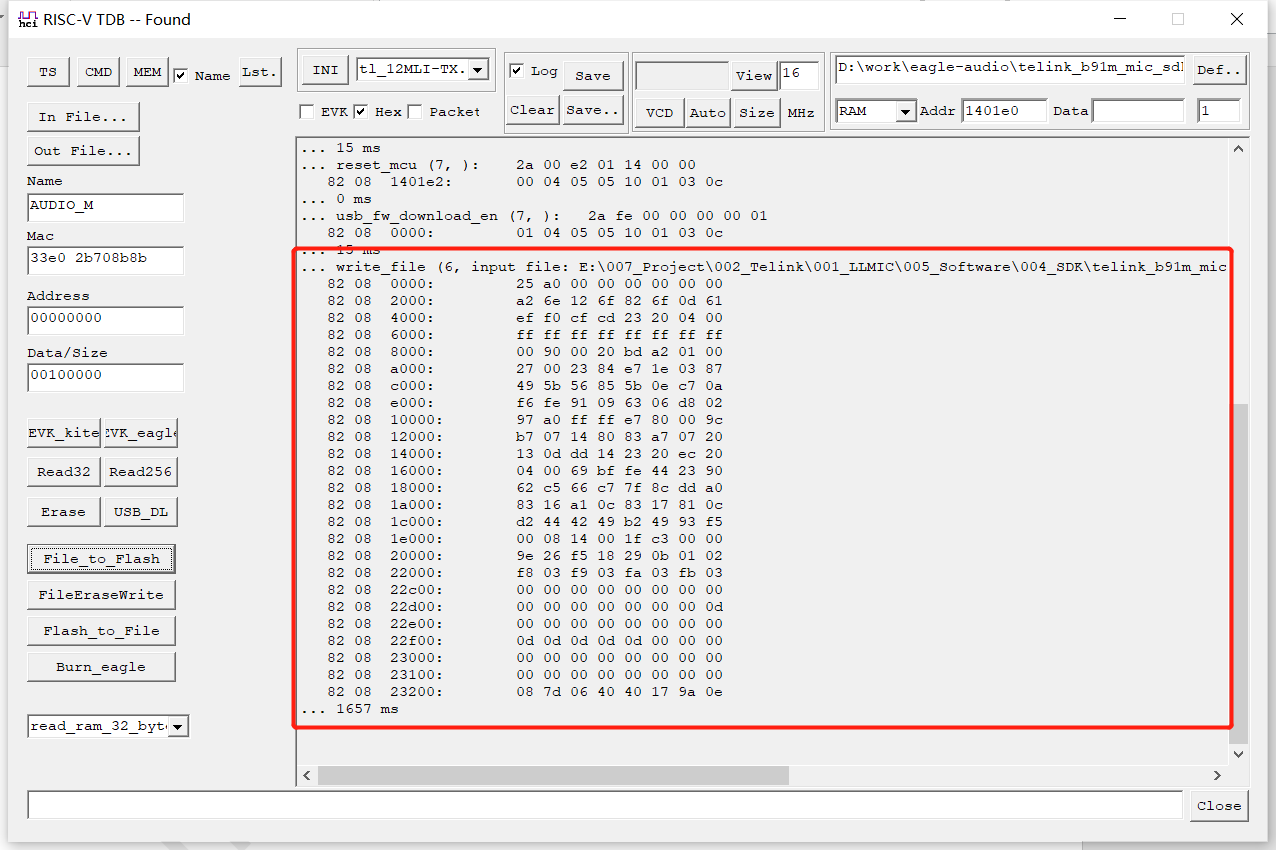Open the tl_12MLI-TX firmware dropdown
The image size is (1276, 850).
click(x=478, y=70)
